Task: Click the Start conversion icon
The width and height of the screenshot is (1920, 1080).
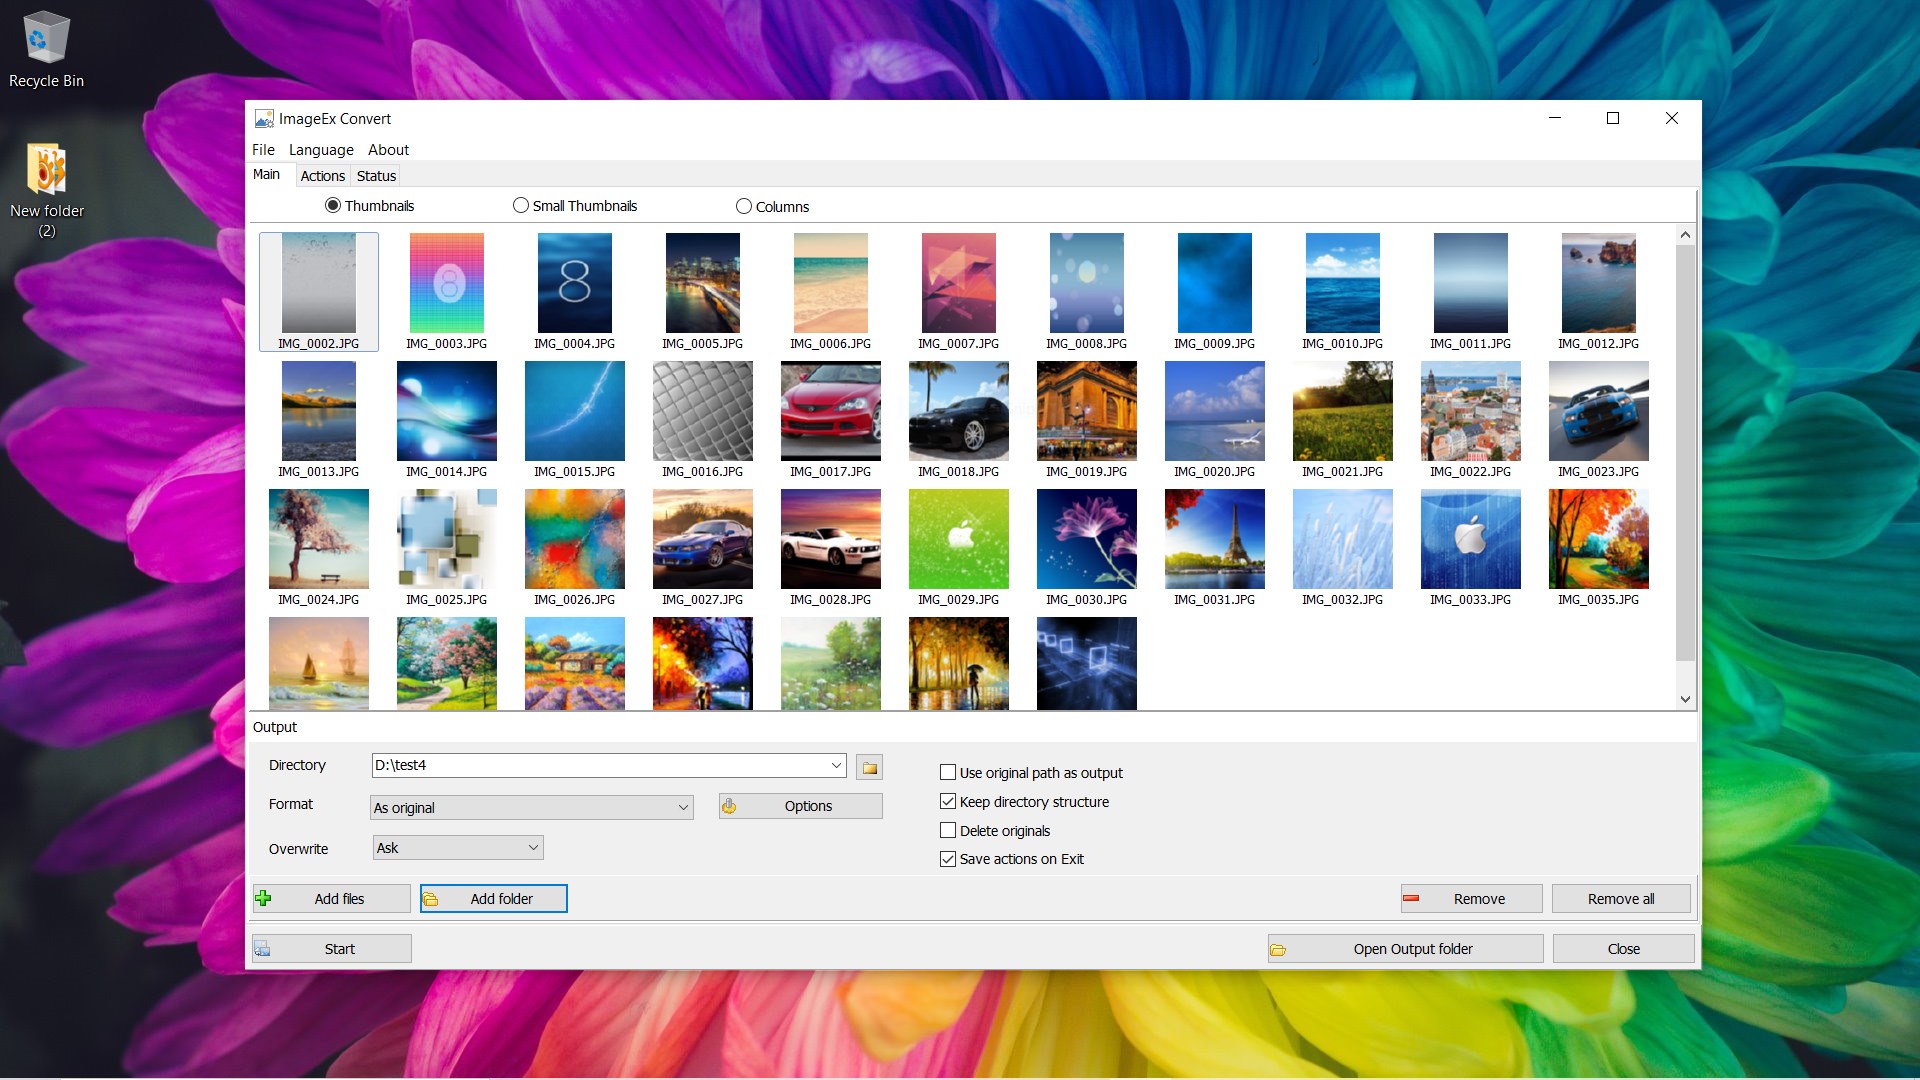Action: (x=262, y=948)
